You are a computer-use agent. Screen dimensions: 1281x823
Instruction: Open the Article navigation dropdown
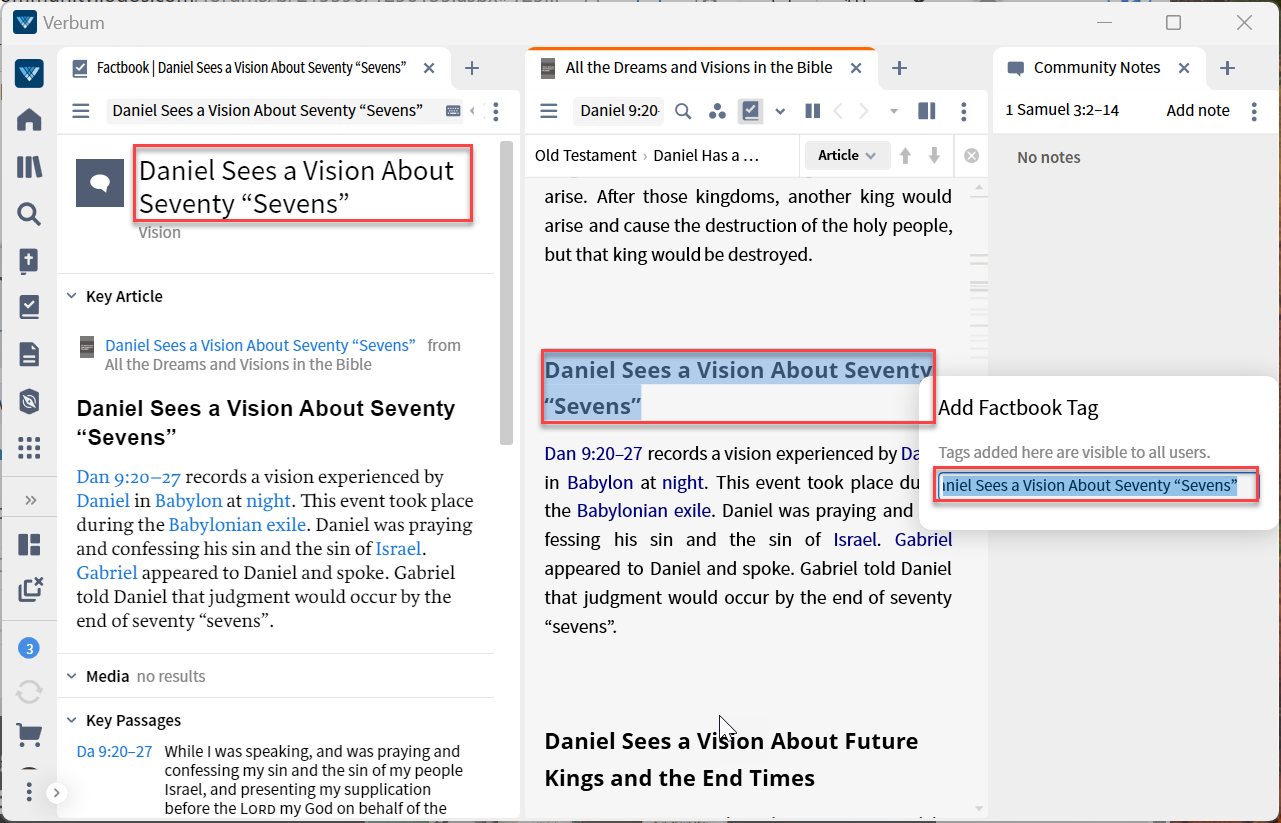(x=847, y=155)
